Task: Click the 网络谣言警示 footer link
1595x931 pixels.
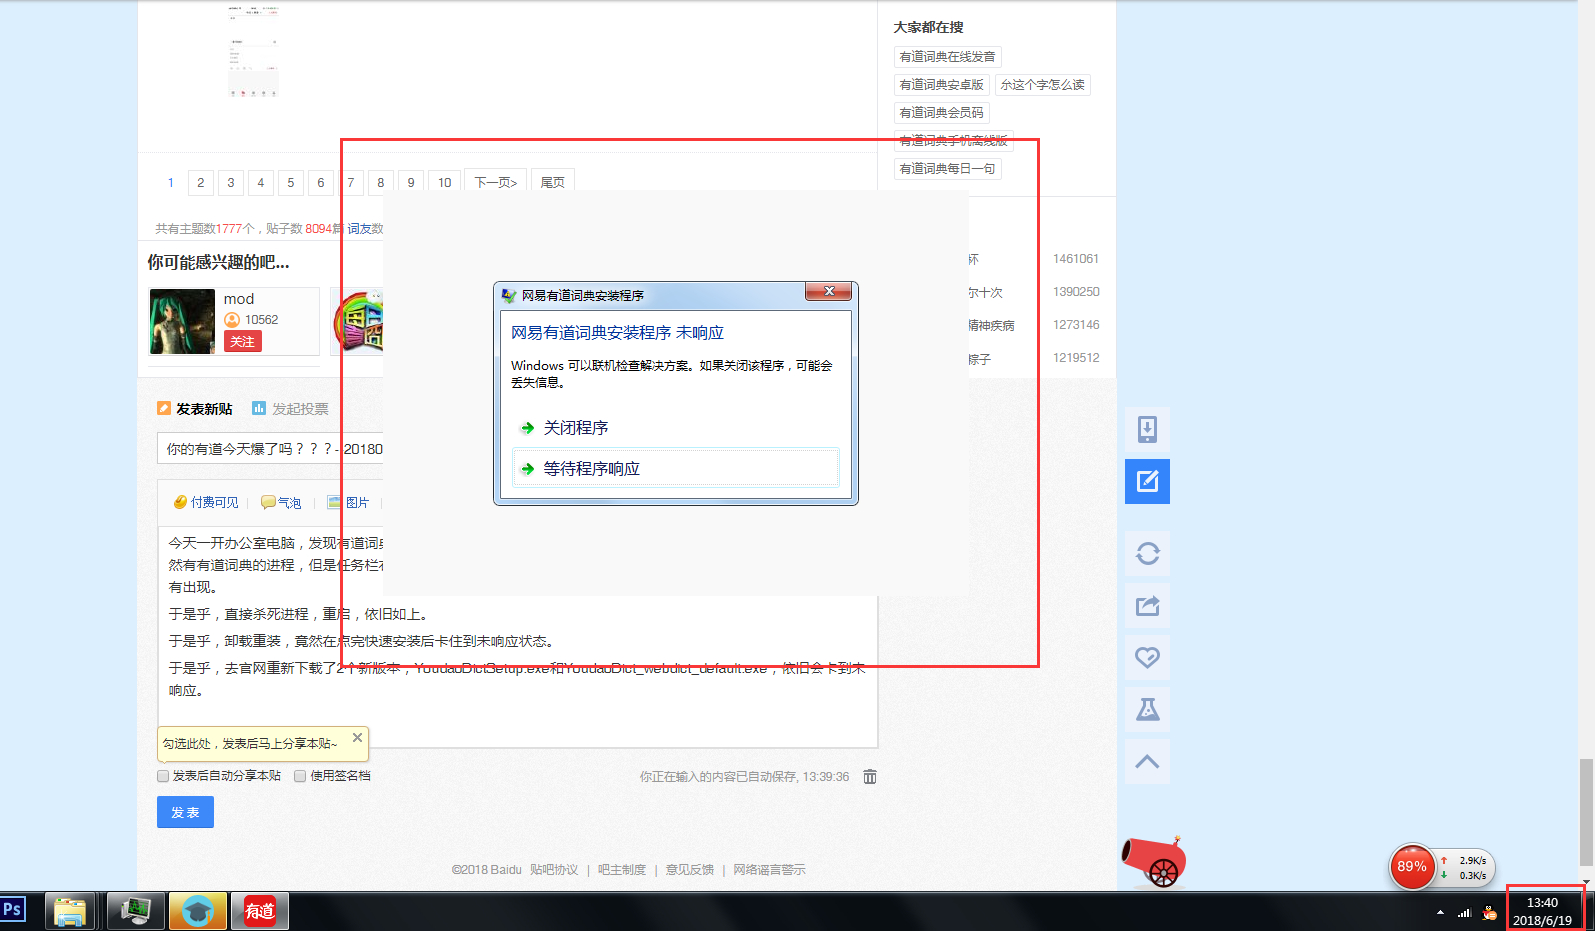Action: (769, 870)
